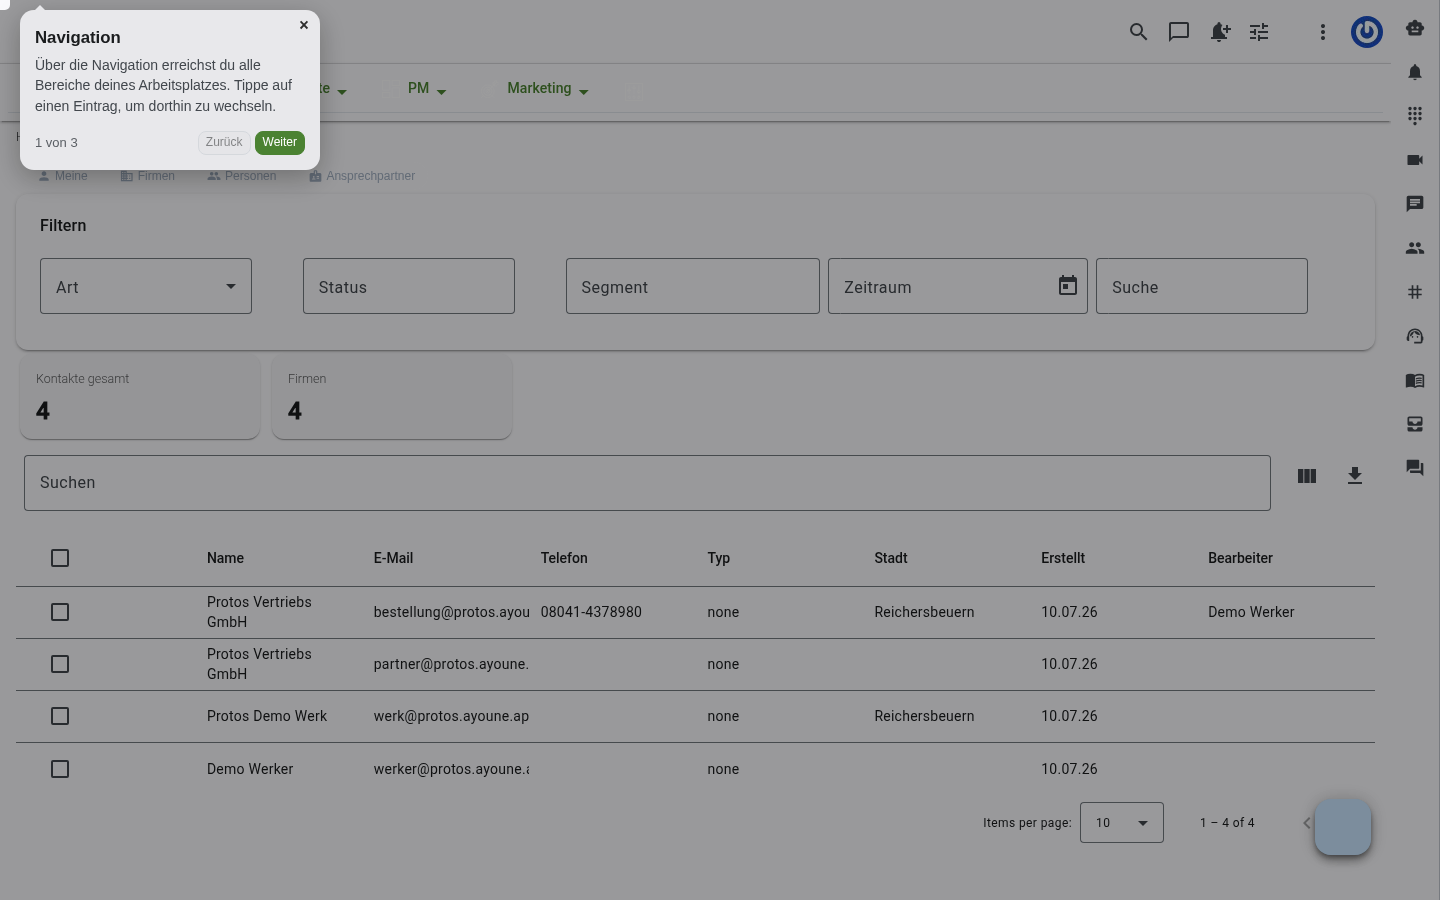Open the filled chat message icon in sidebar
The image size is (1440, 900).
click(x=1415, y=204)
